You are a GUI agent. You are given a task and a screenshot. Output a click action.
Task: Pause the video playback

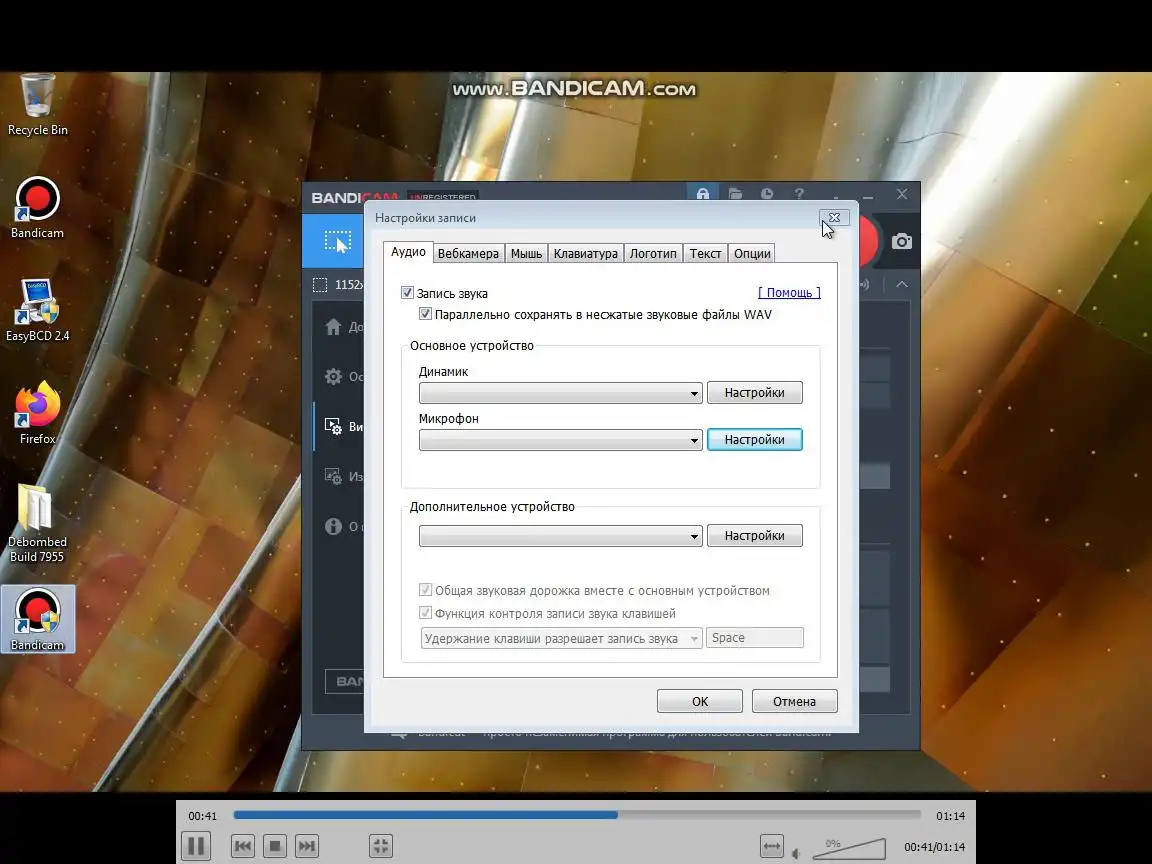[x=196, y=846]
